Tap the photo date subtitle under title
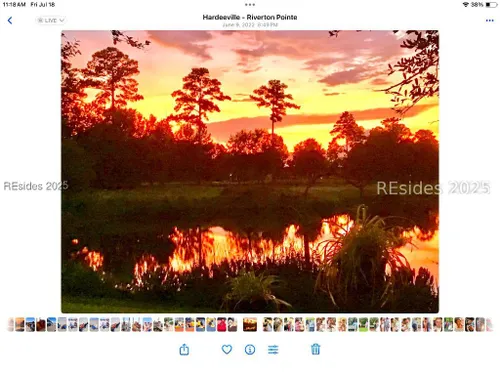The width and height of the screenshot is (500, 375). pyautogui.click(x=250, y=25)
